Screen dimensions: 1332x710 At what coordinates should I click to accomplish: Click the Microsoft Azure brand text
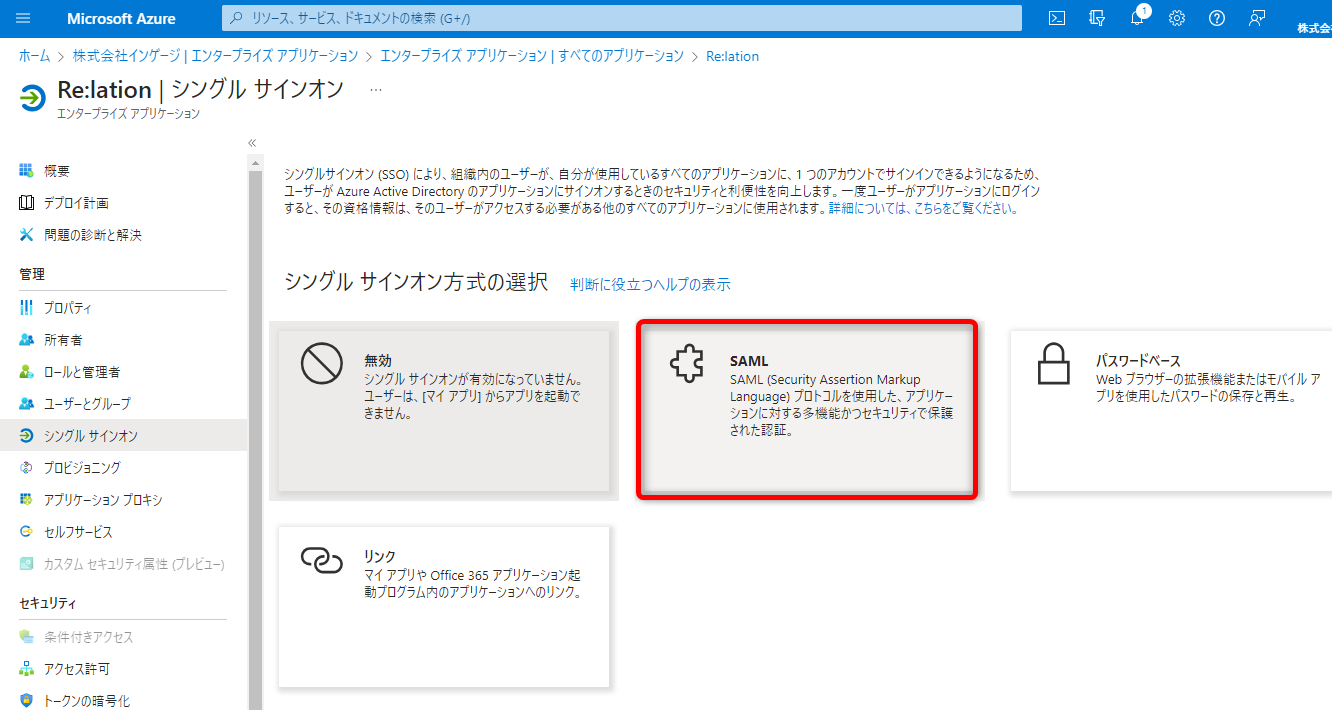coord(121,18)
